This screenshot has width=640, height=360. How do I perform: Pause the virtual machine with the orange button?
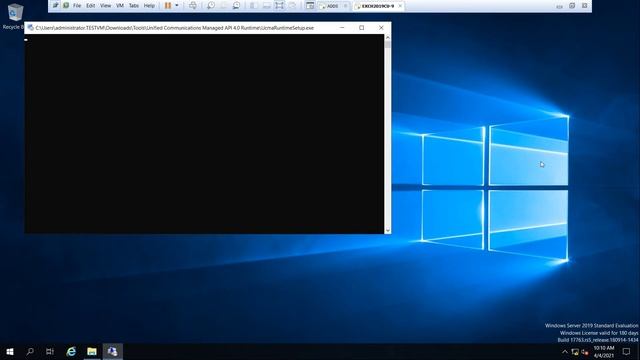(x=168, y=6)
